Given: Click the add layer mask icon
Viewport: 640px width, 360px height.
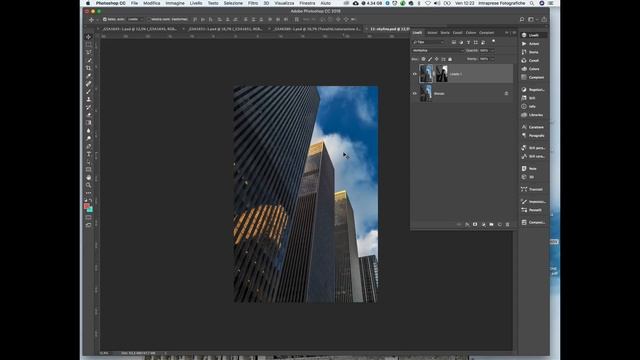Looking at the screenshot, I should coord(475,224).
